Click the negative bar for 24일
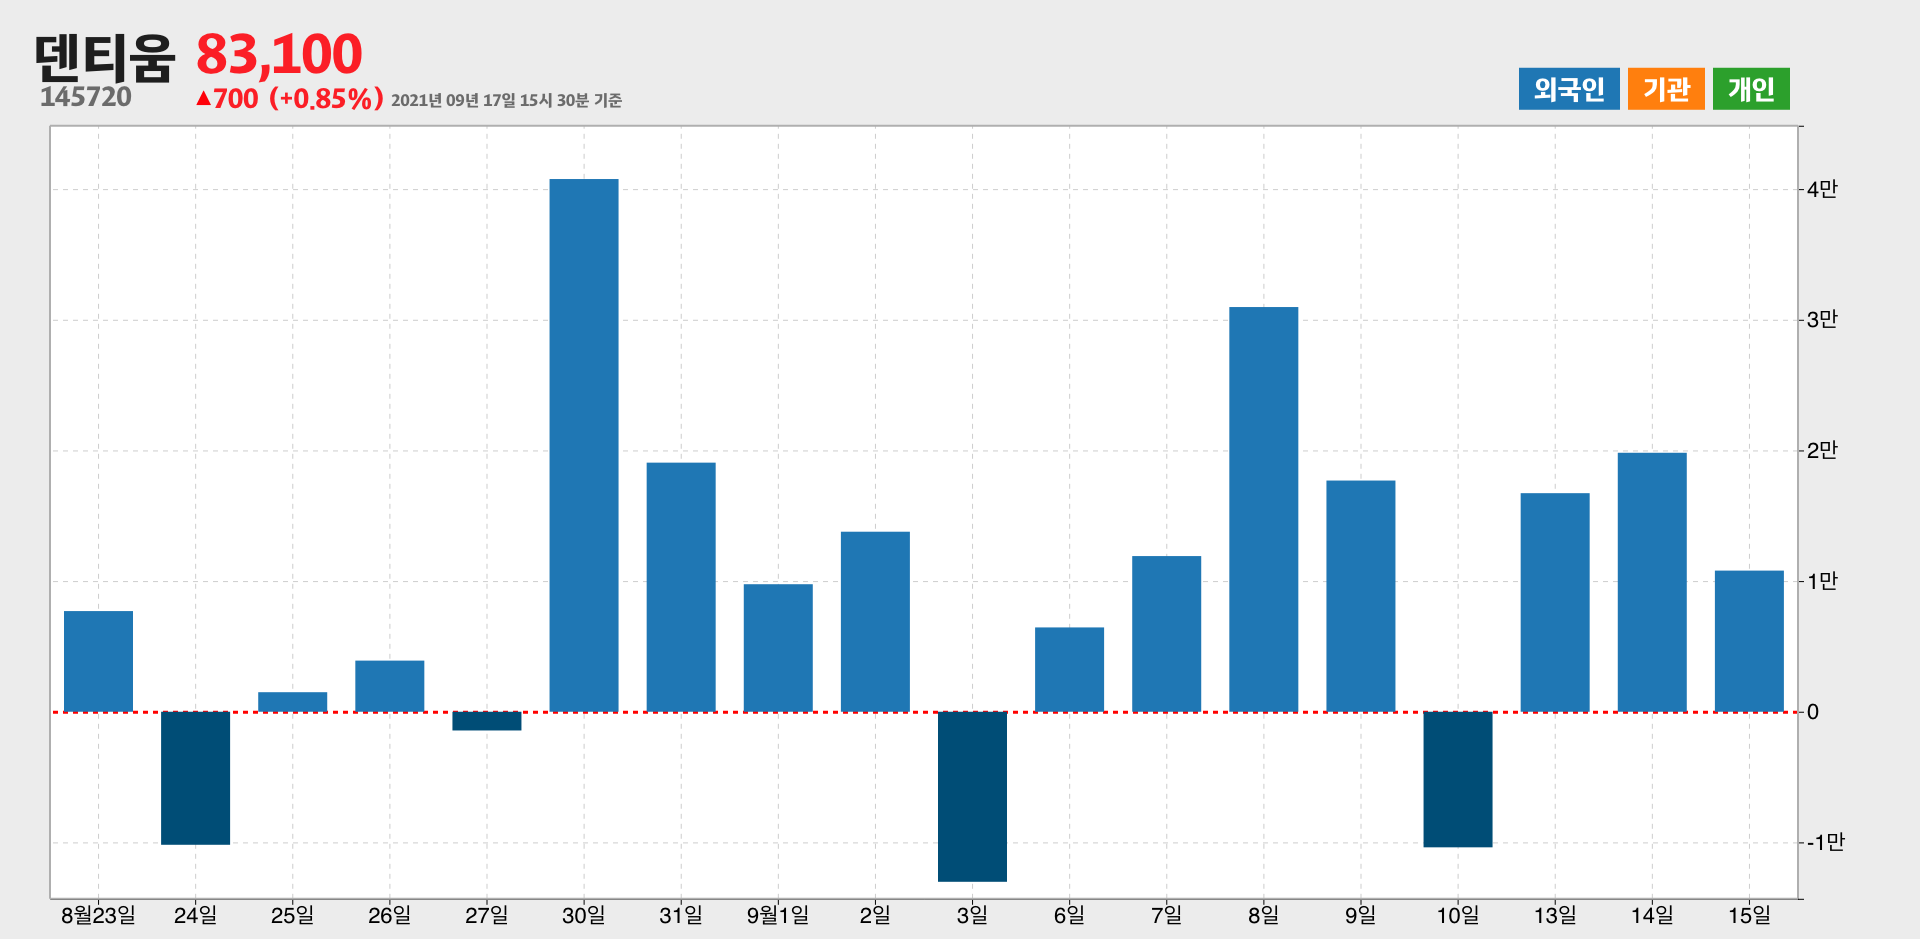Screen dimensions: 1920x939 point(195,778)
